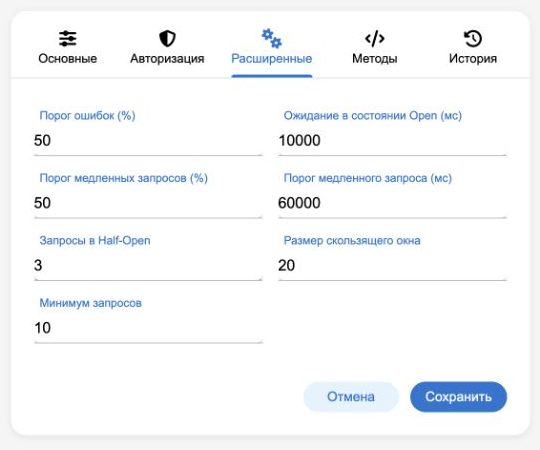This screenshot has width=540, height=450.
Task: Click the history clock icon above История
Action: click(473, 39)
